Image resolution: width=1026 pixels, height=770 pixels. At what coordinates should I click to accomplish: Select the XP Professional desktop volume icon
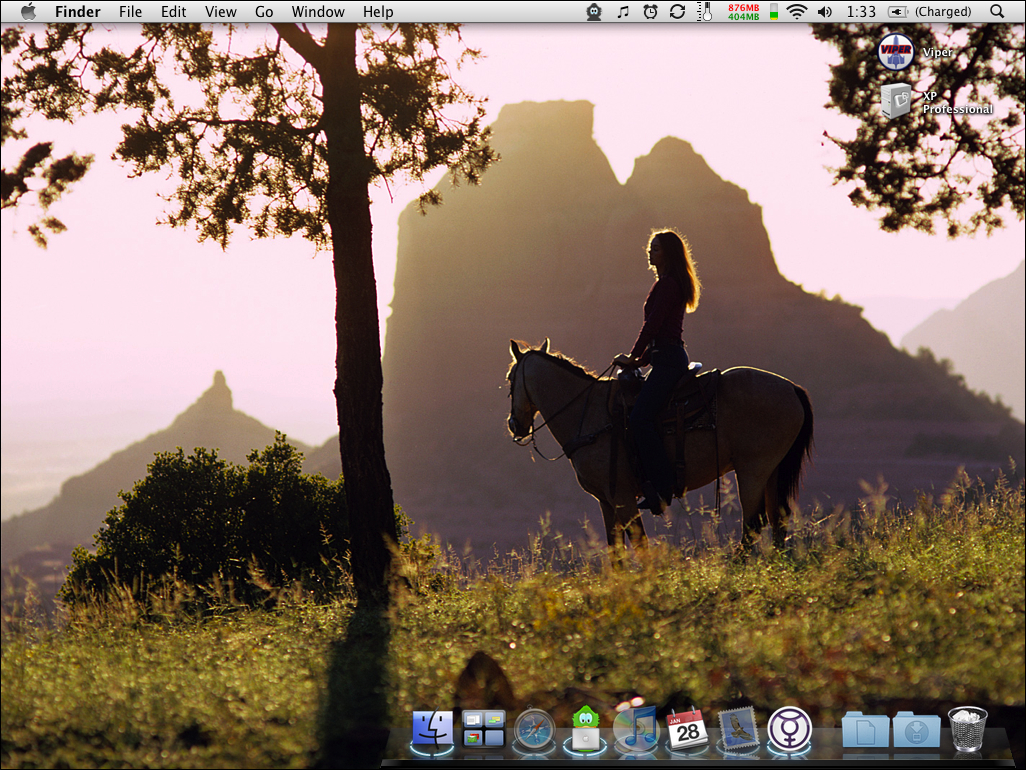[896, 101]
